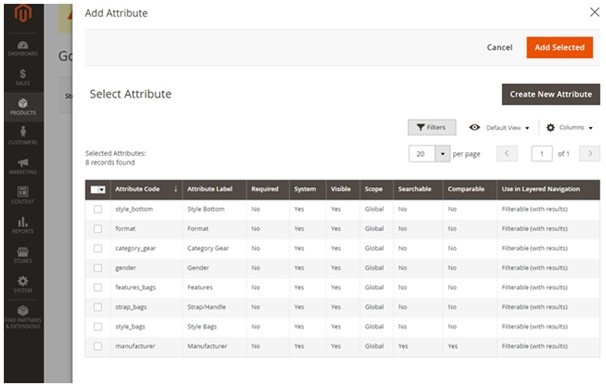Sort by Attribute Code arrow icon
This screenshot has height=387, width=606.
click(175, 189)
